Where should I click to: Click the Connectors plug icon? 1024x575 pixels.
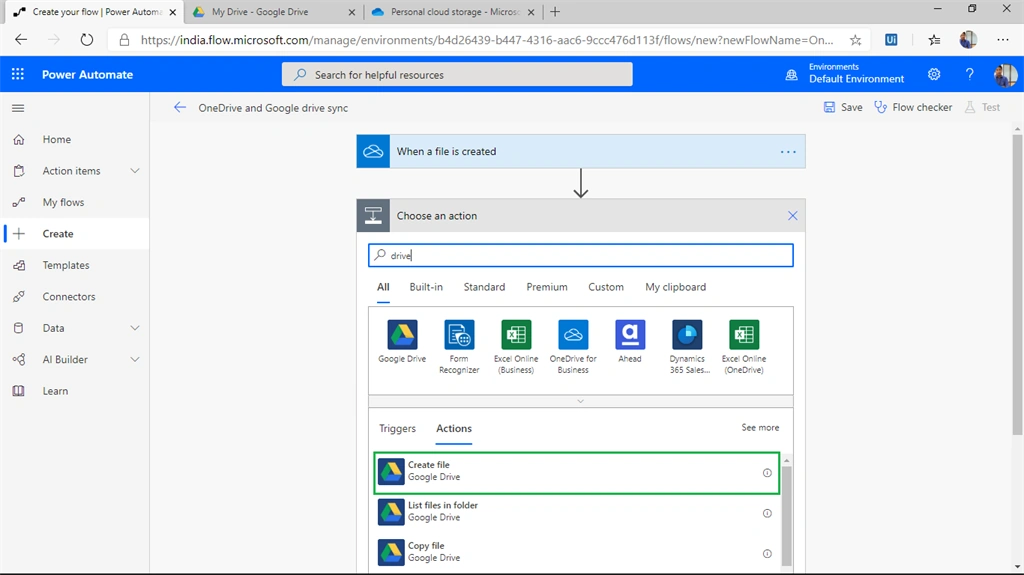(x=19, y=296)
